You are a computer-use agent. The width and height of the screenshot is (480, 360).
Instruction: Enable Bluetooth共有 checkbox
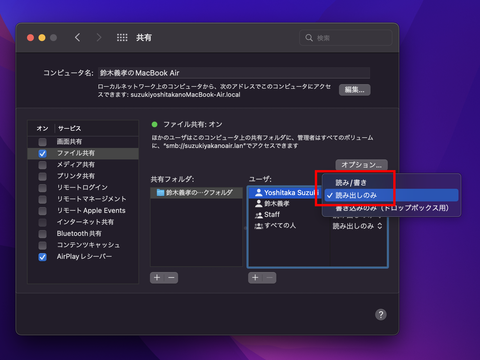coord(42,234)
